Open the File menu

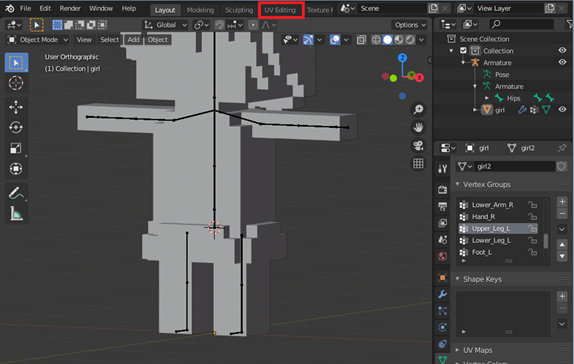[25, 8]
